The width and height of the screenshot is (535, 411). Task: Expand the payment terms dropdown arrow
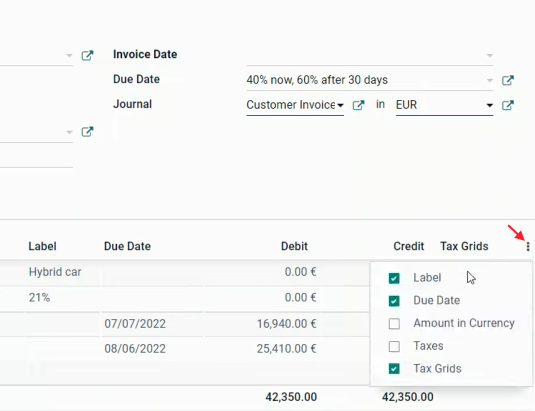click(490, 80)
